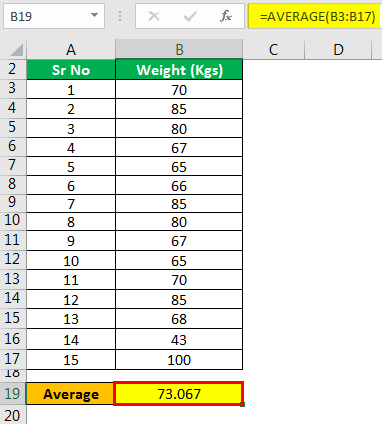Screen dimensions: 382x424
Task: Click the Cancel (X) formula bar icon
Action: click(154, 16)
